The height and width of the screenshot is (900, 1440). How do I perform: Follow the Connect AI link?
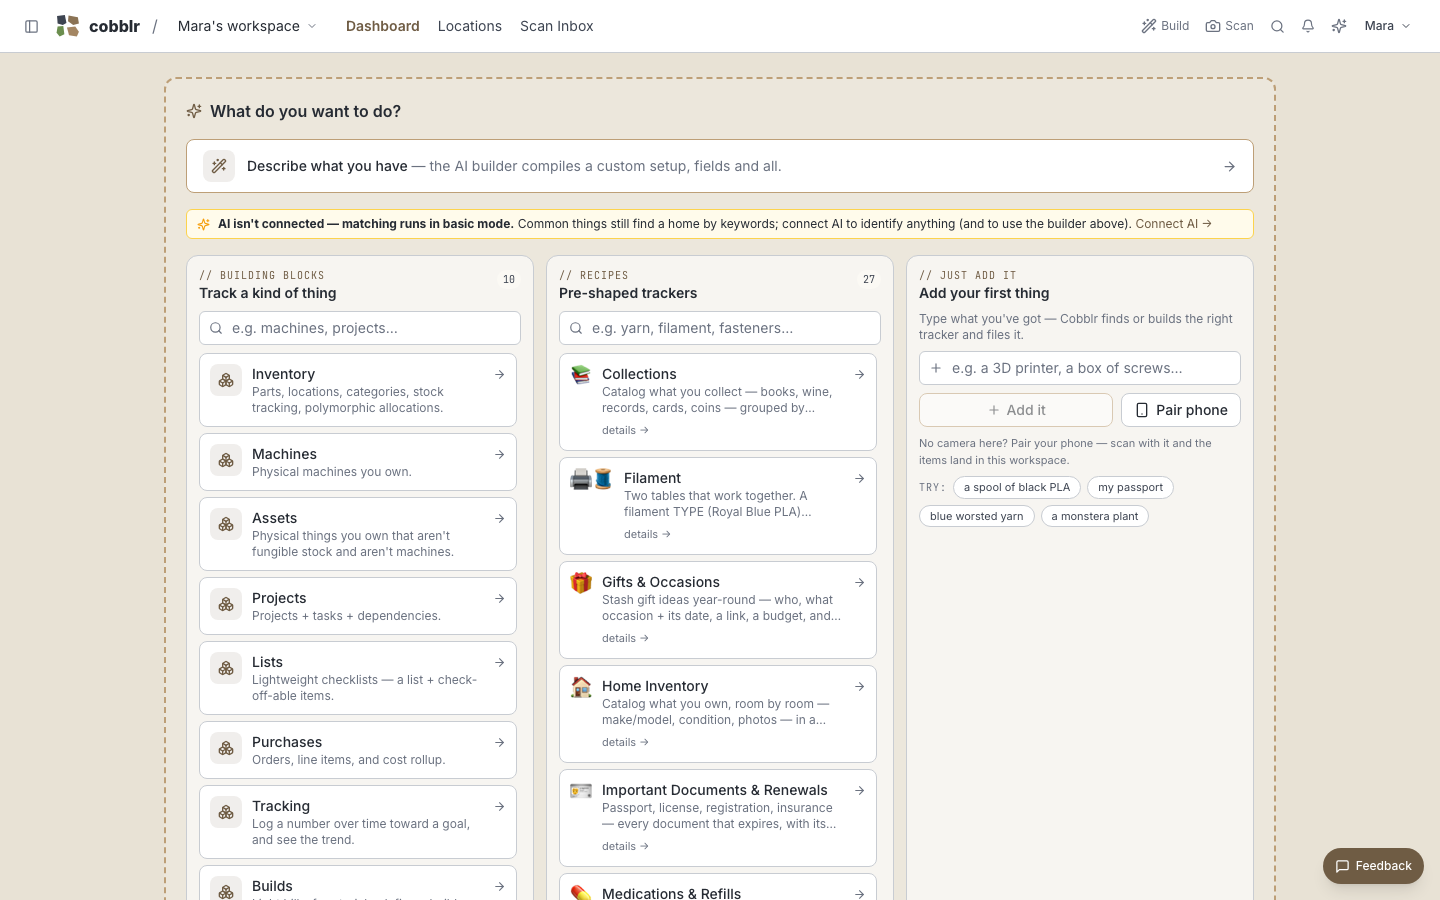click(1173, 224)
